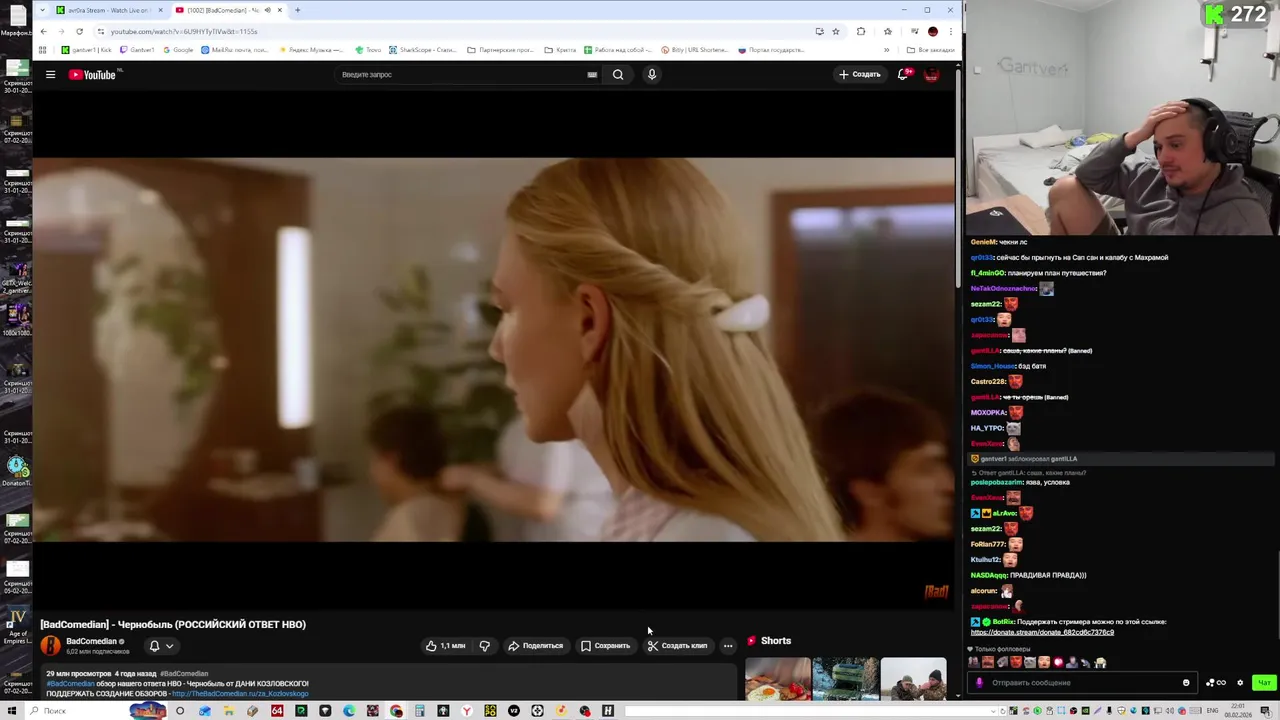
Task: Open the SharkScope bookmark
Action: (423, 50)
